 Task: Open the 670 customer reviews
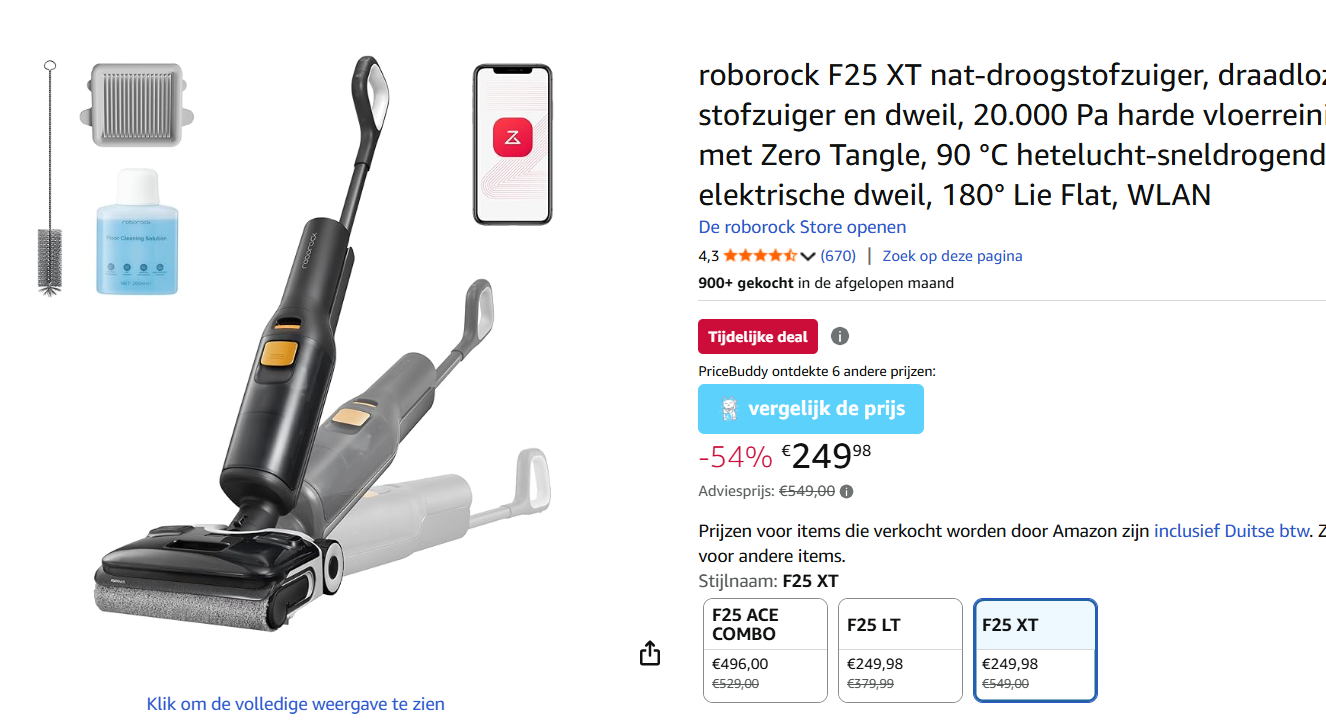(840, 255)
